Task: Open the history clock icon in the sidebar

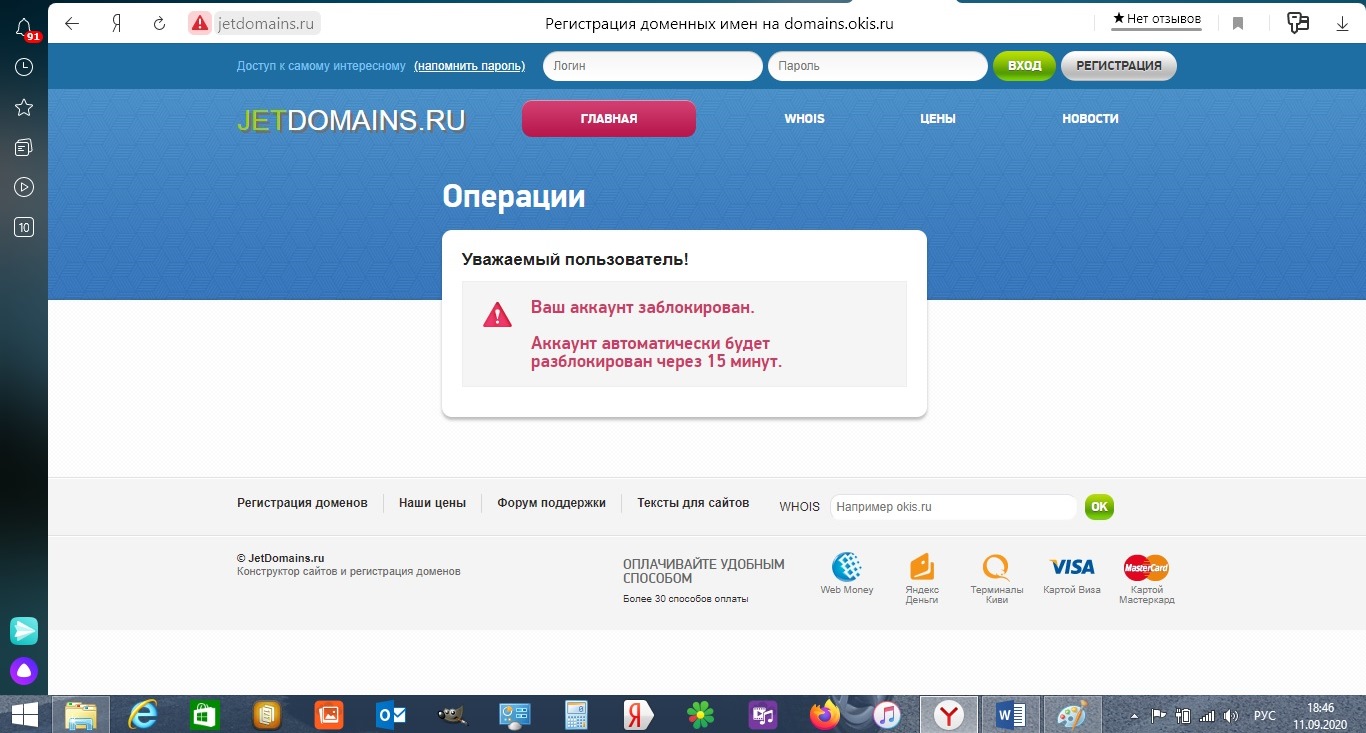Action: 24,67
